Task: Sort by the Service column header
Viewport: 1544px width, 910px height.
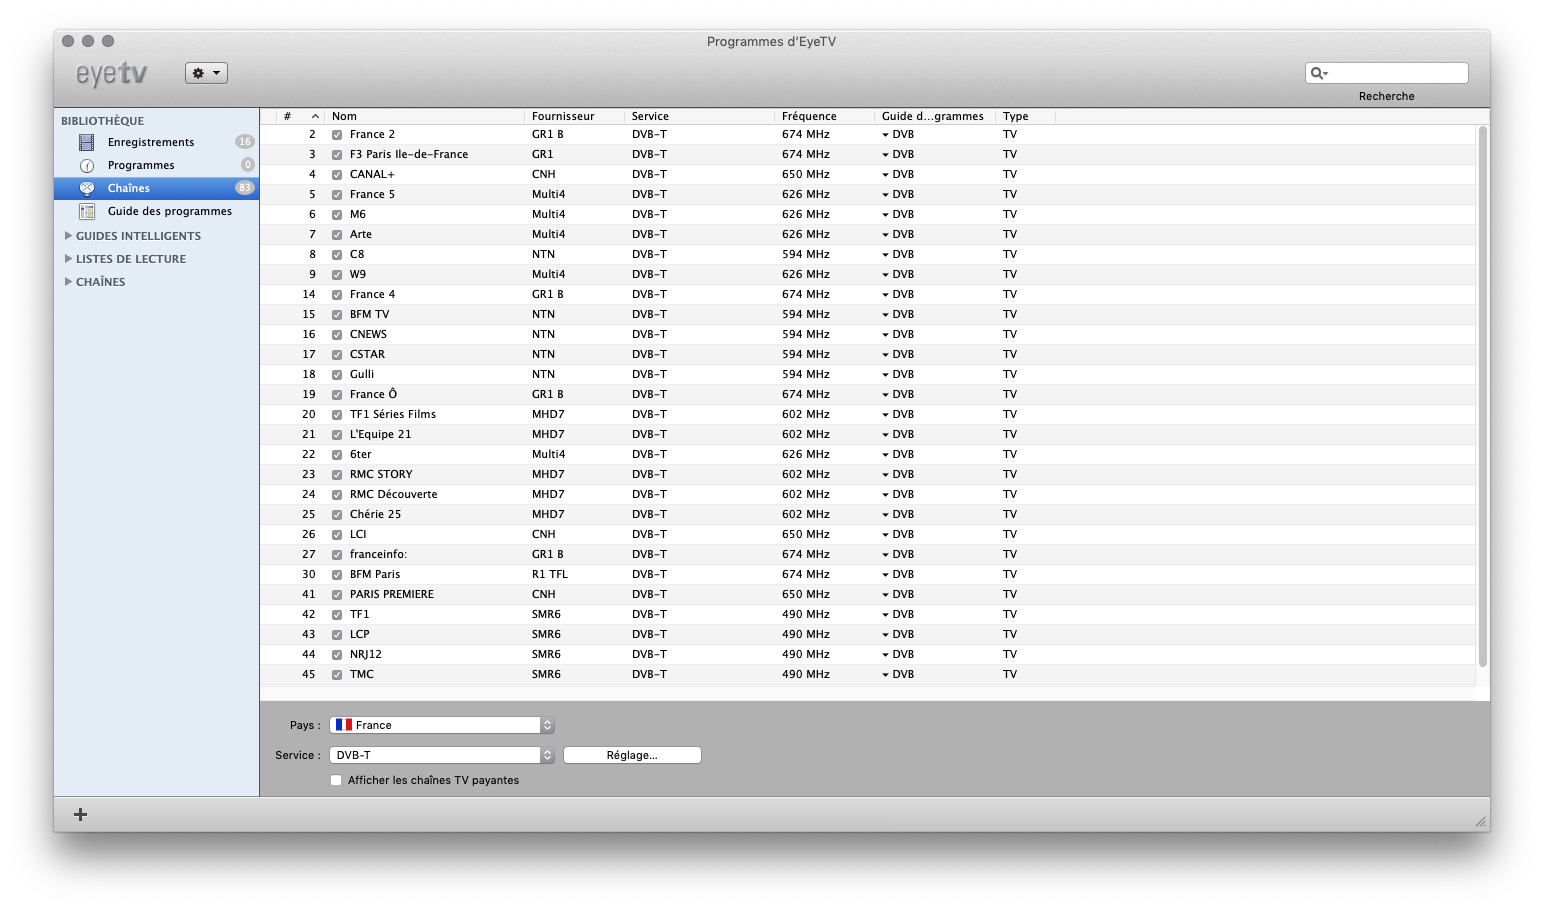Action: (x=699, y=116)
